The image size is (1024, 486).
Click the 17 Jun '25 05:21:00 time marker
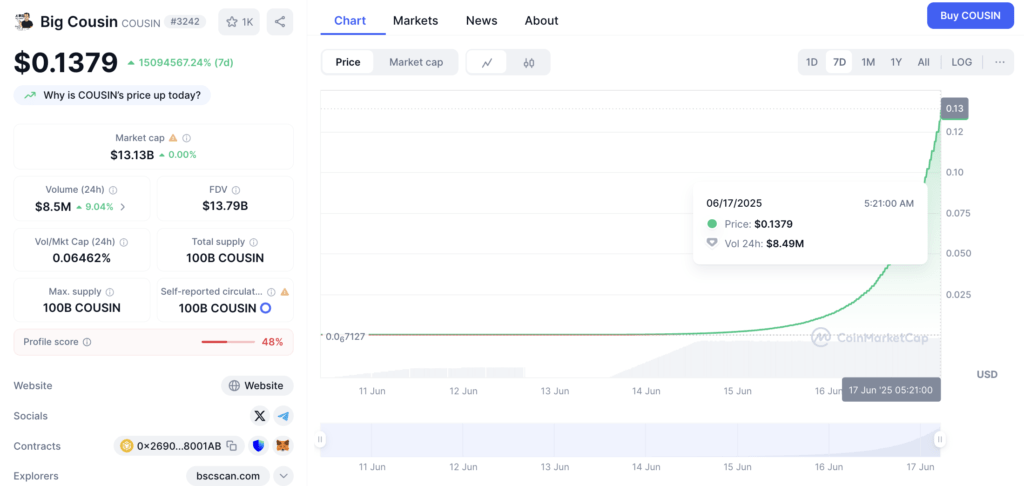[x=891, y=389]
